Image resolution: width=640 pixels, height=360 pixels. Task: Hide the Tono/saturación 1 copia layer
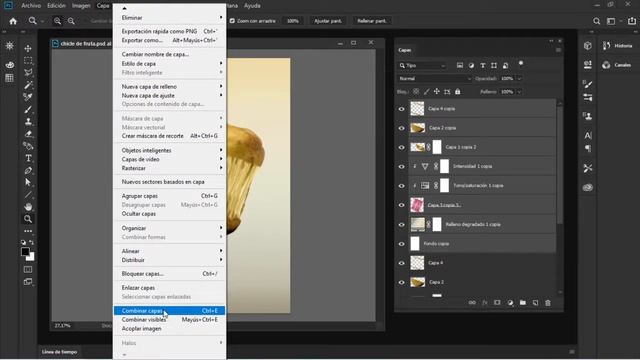coord(401,186)
